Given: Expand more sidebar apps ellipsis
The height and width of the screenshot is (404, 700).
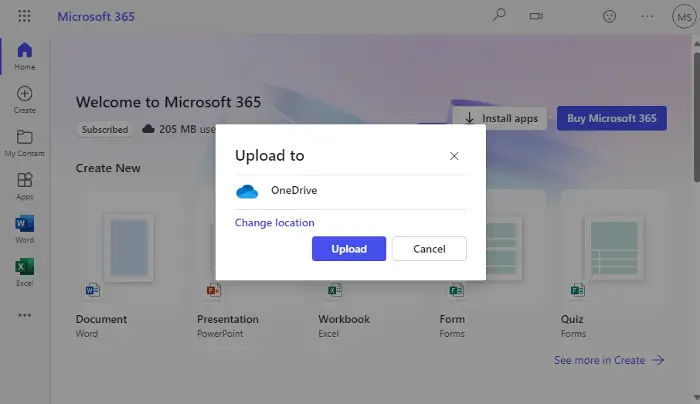Looking at the screenshot, I should 25,315.
